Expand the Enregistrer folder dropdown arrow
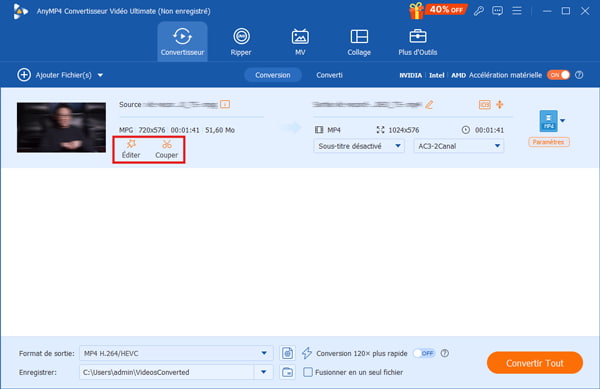The height and width of the screenshot is (389, 600). (264, 372)
